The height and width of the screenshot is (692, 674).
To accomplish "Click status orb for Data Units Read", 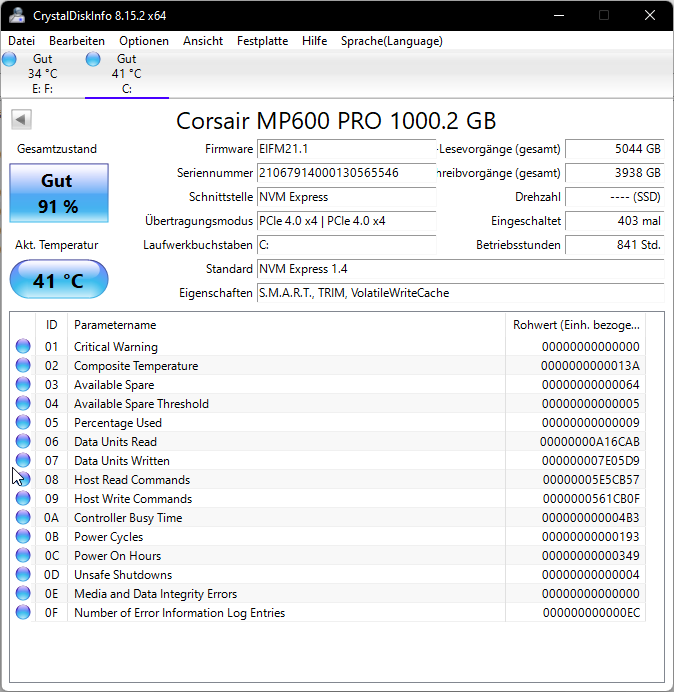I will tap(23, 441).
